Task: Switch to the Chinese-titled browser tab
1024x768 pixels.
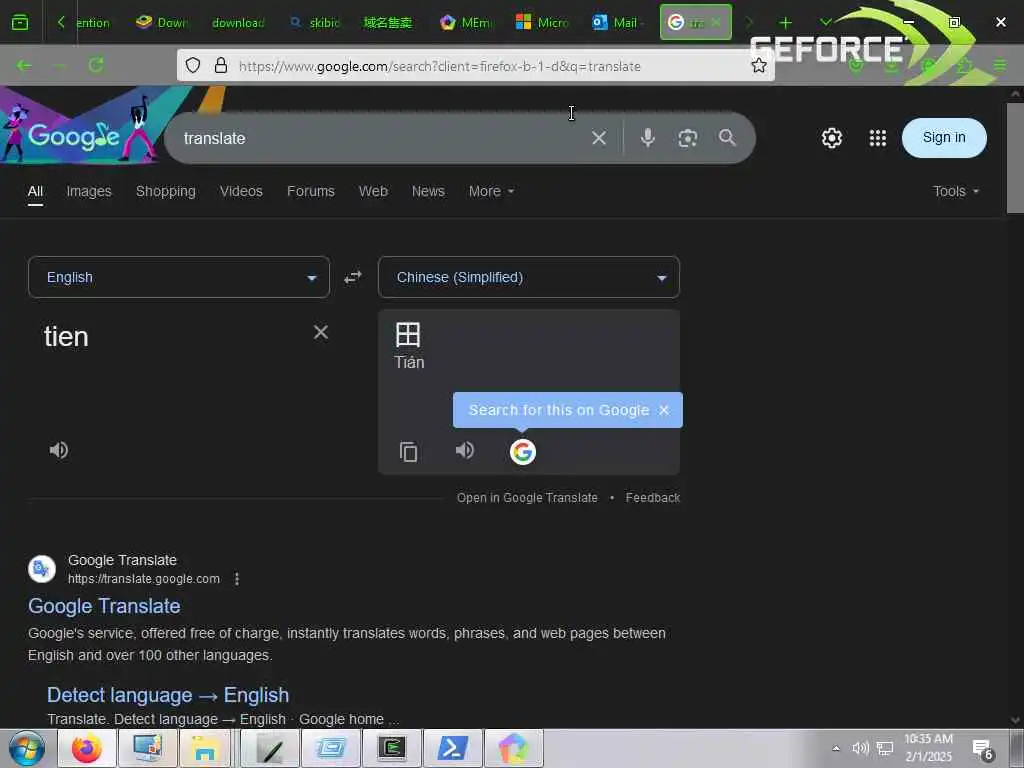Action: coord(388,23)
